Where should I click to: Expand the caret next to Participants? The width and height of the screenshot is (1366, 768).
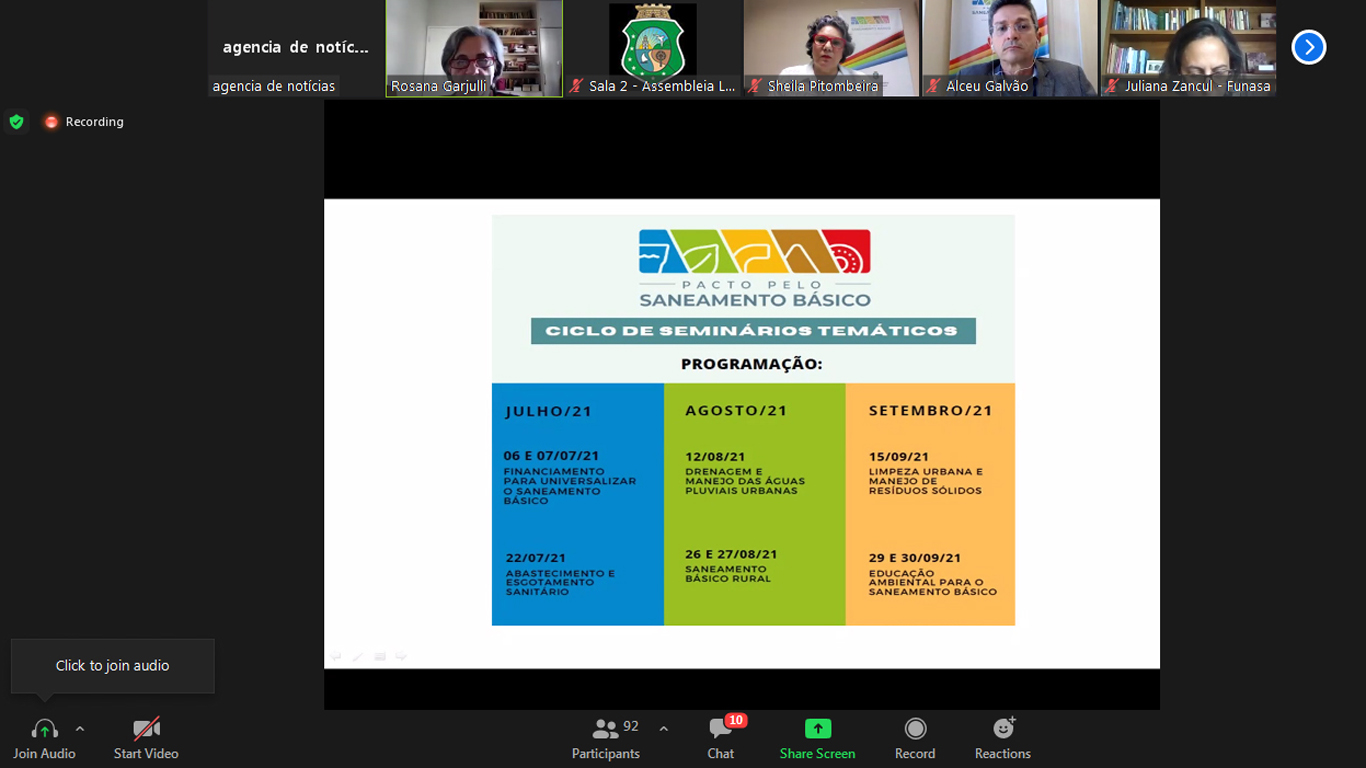[x=663, y=729]
